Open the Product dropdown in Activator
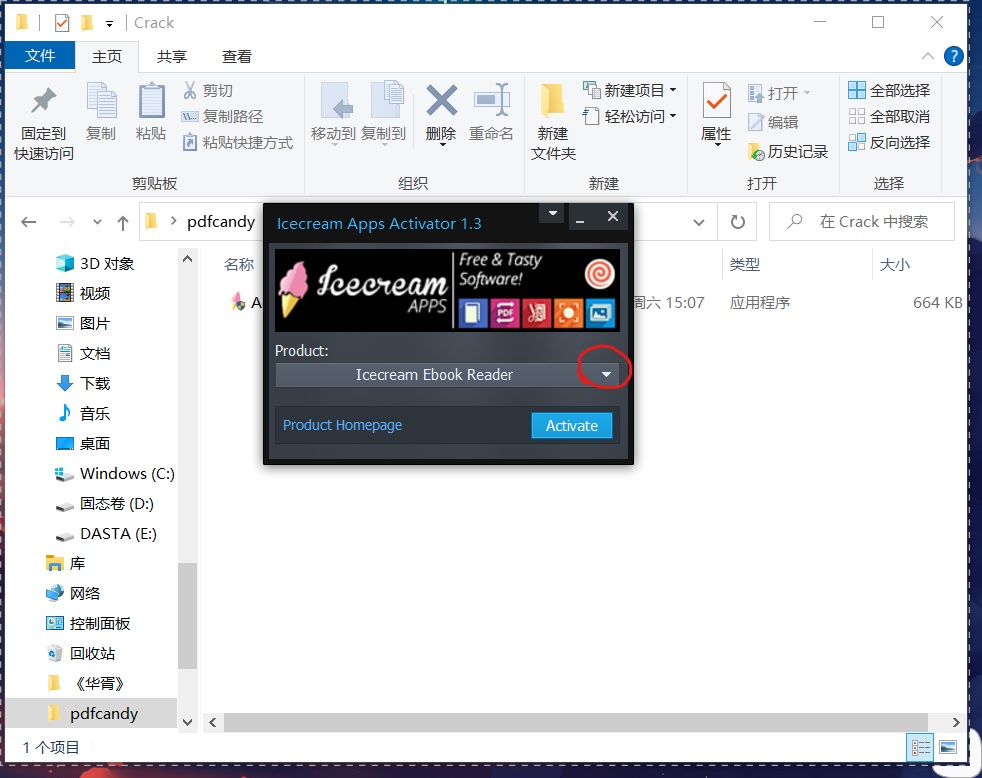Viewport: 982px width, 778px height. tap(606, 375)
